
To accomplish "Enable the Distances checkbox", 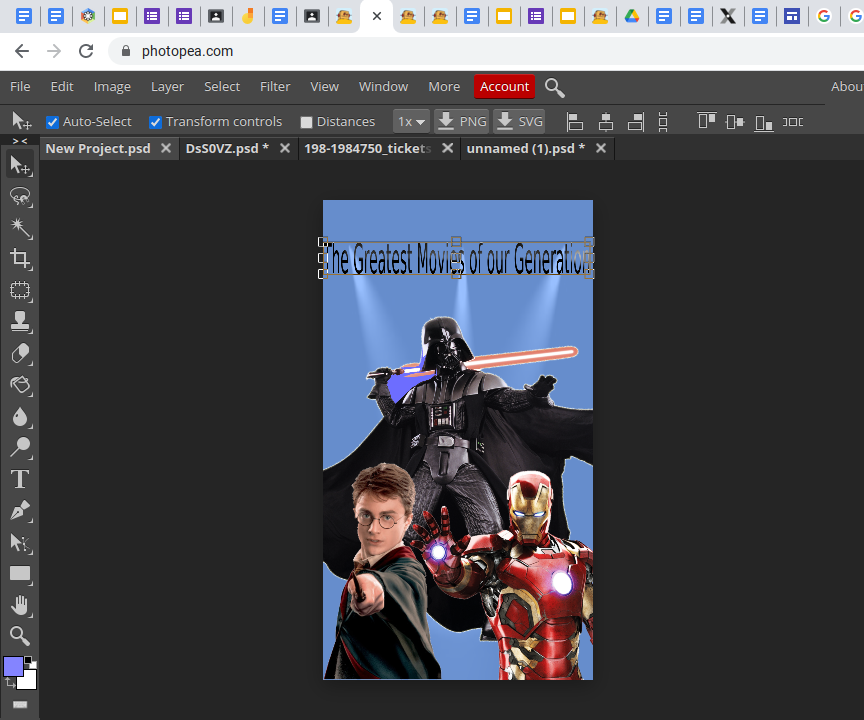I will click(x=306, y=121).
